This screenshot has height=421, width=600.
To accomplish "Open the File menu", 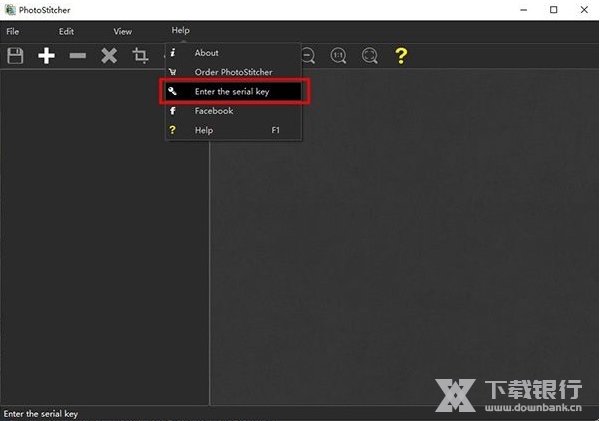I will pyautogui.click(x=13, y=31).
